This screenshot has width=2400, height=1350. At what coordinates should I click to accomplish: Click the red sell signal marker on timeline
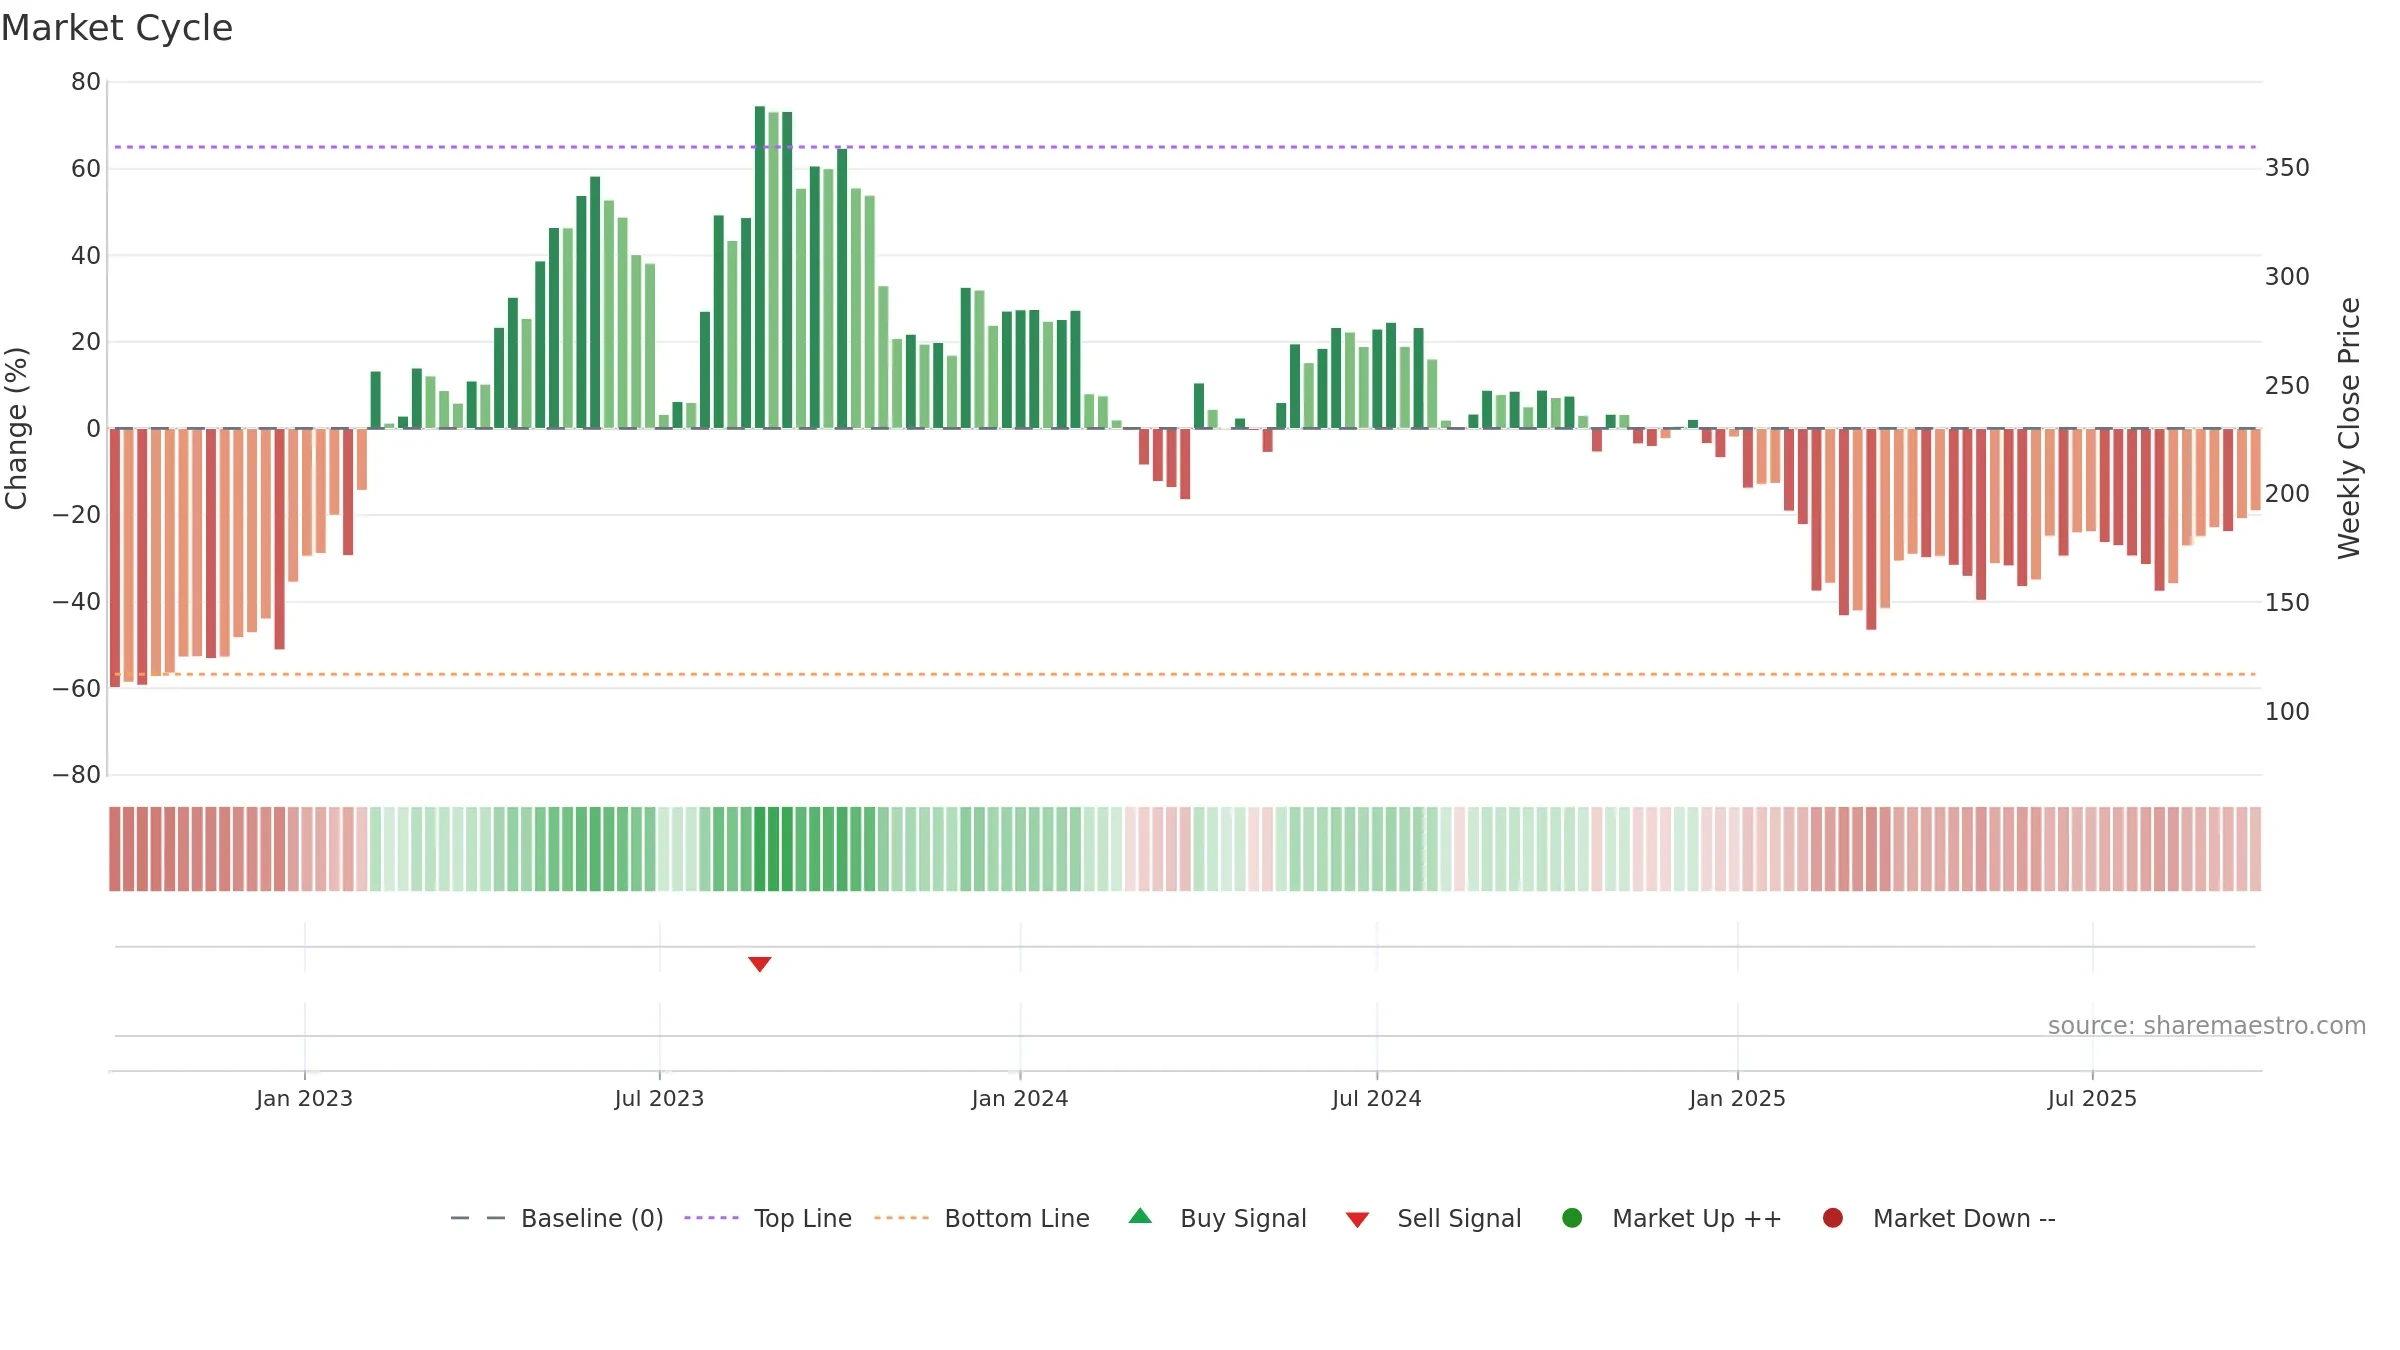pyautogui.click(x=760, y=964)
